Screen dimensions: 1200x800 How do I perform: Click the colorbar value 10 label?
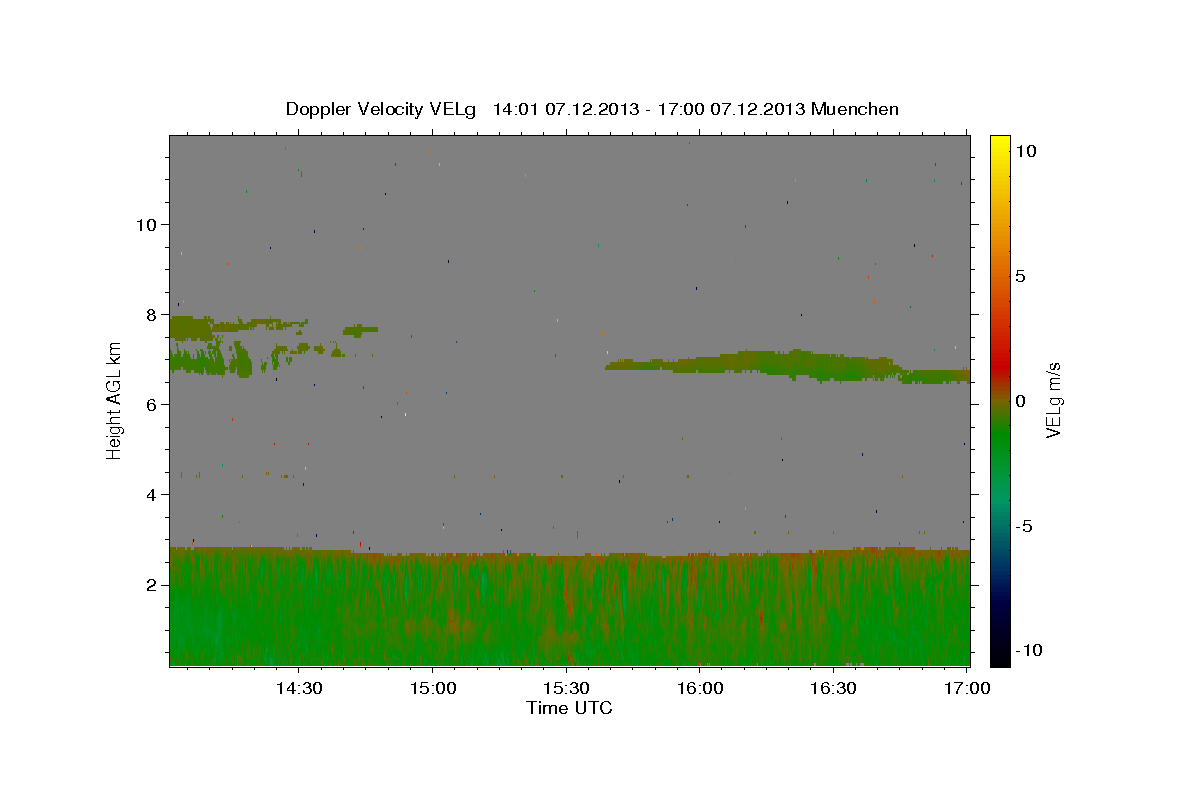(x=1025, y=151)
